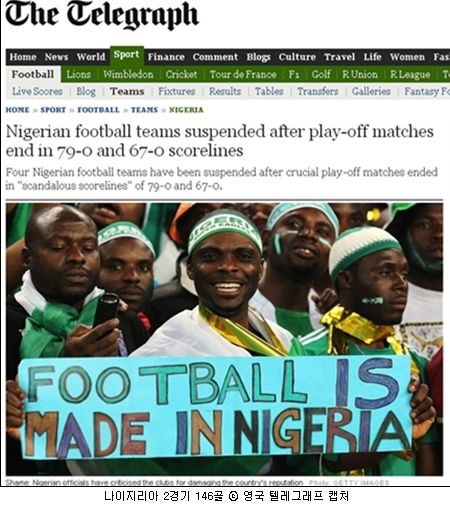Select the World menu item
450x507 pixels.
click(91, 57)
